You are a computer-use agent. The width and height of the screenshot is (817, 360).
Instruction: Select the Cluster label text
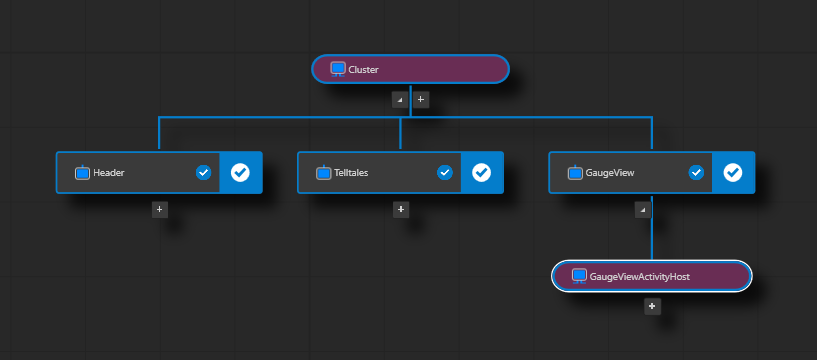pos(364,70)
